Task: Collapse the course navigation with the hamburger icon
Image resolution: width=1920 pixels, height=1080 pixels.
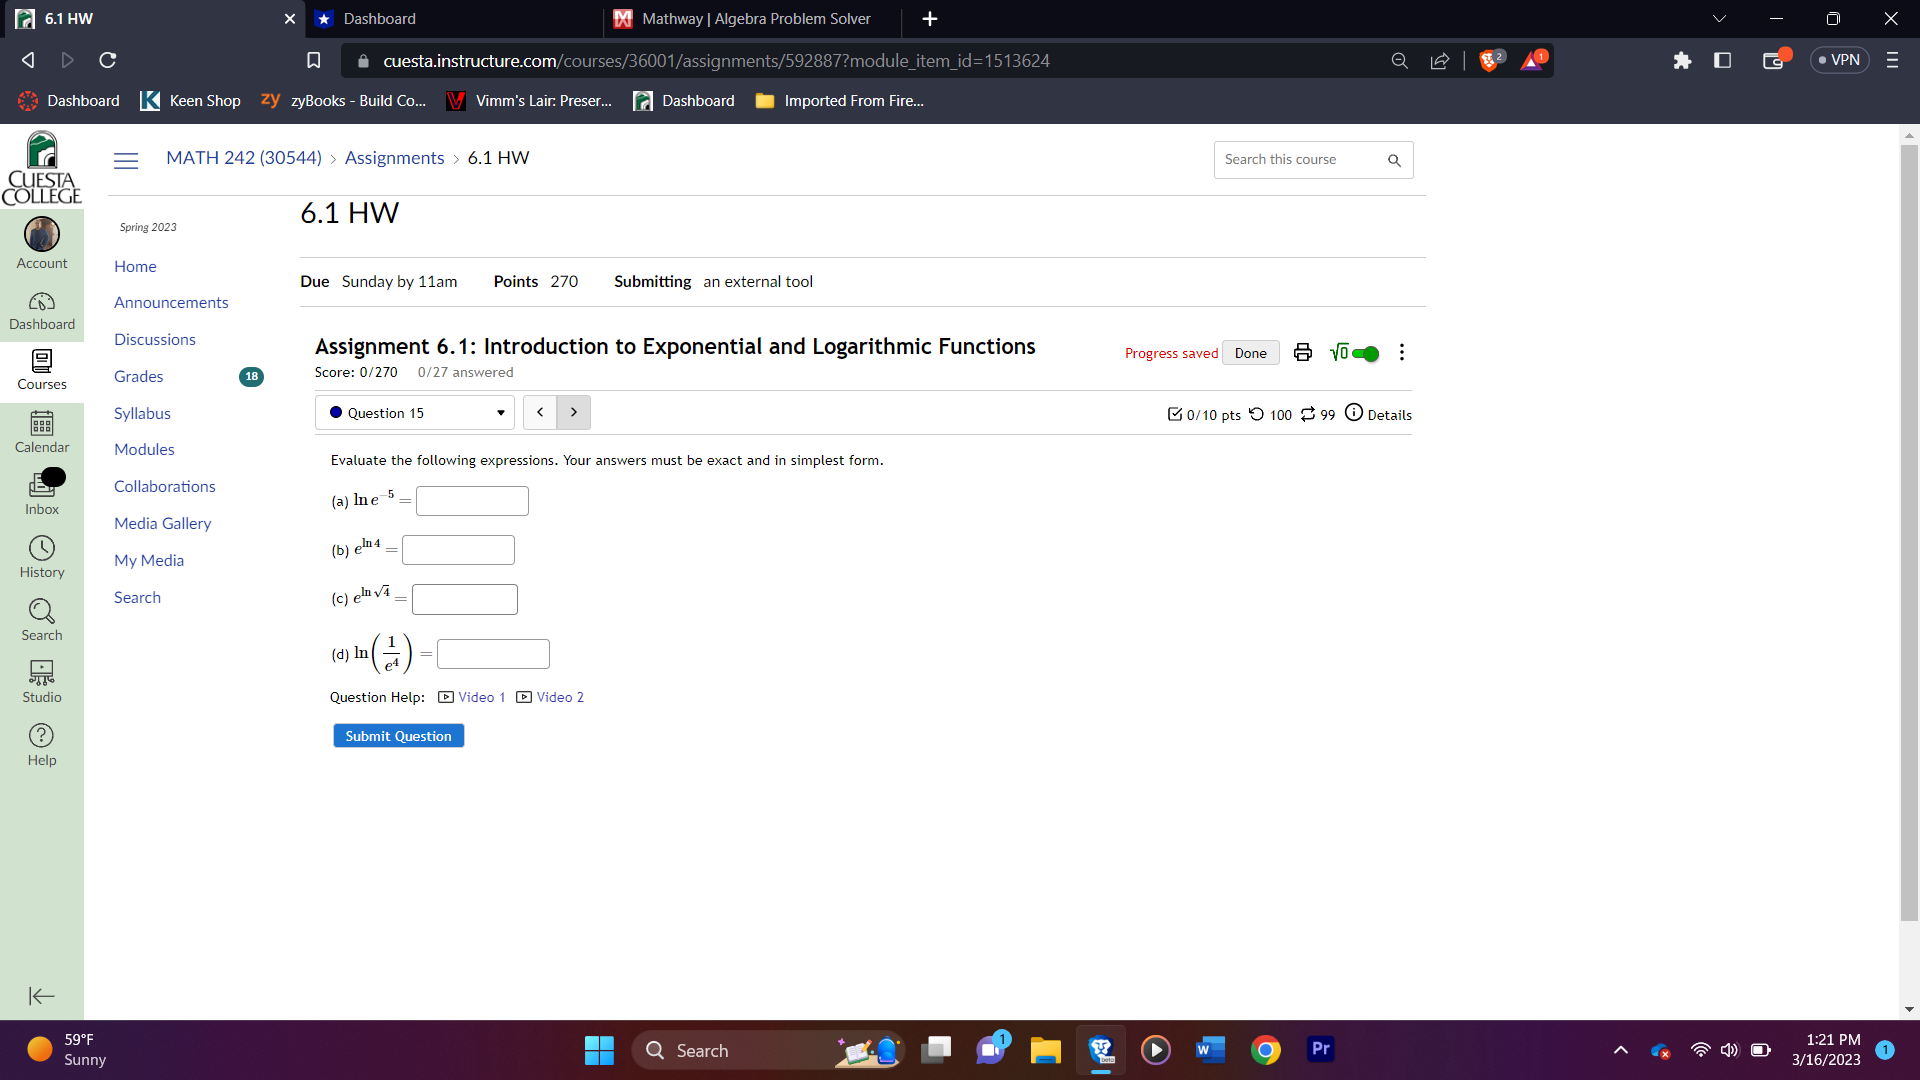Action: coord(126,160)
